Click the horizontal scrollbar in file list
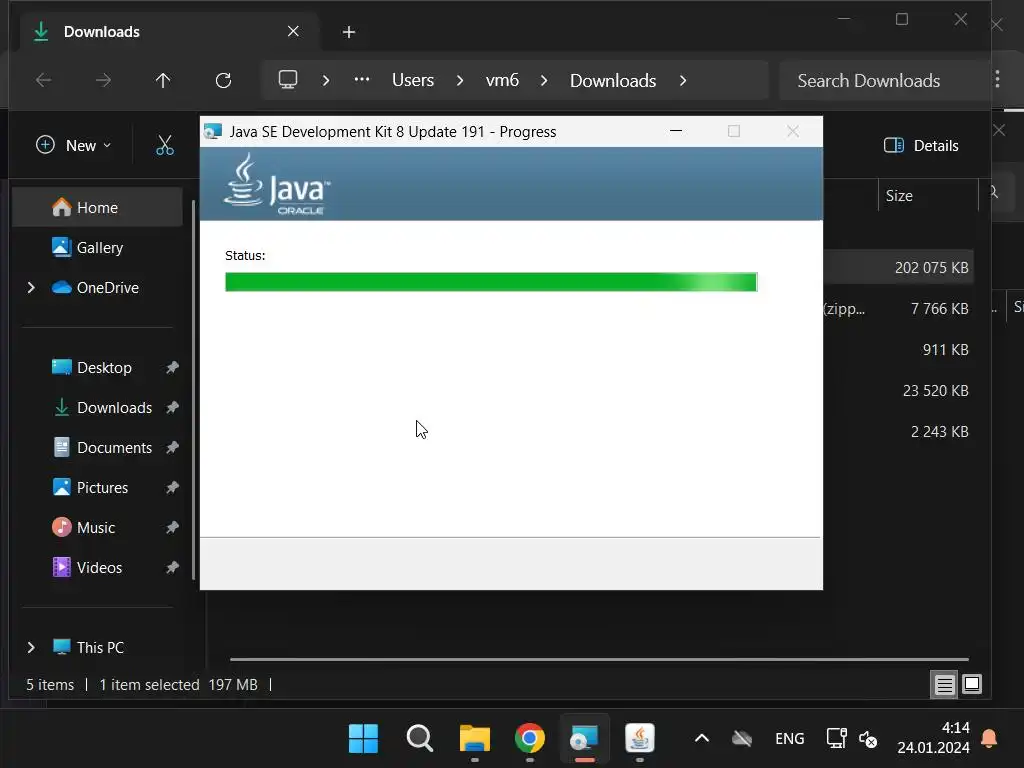This screenshot has width=1024, height=768. pos(599,660)
